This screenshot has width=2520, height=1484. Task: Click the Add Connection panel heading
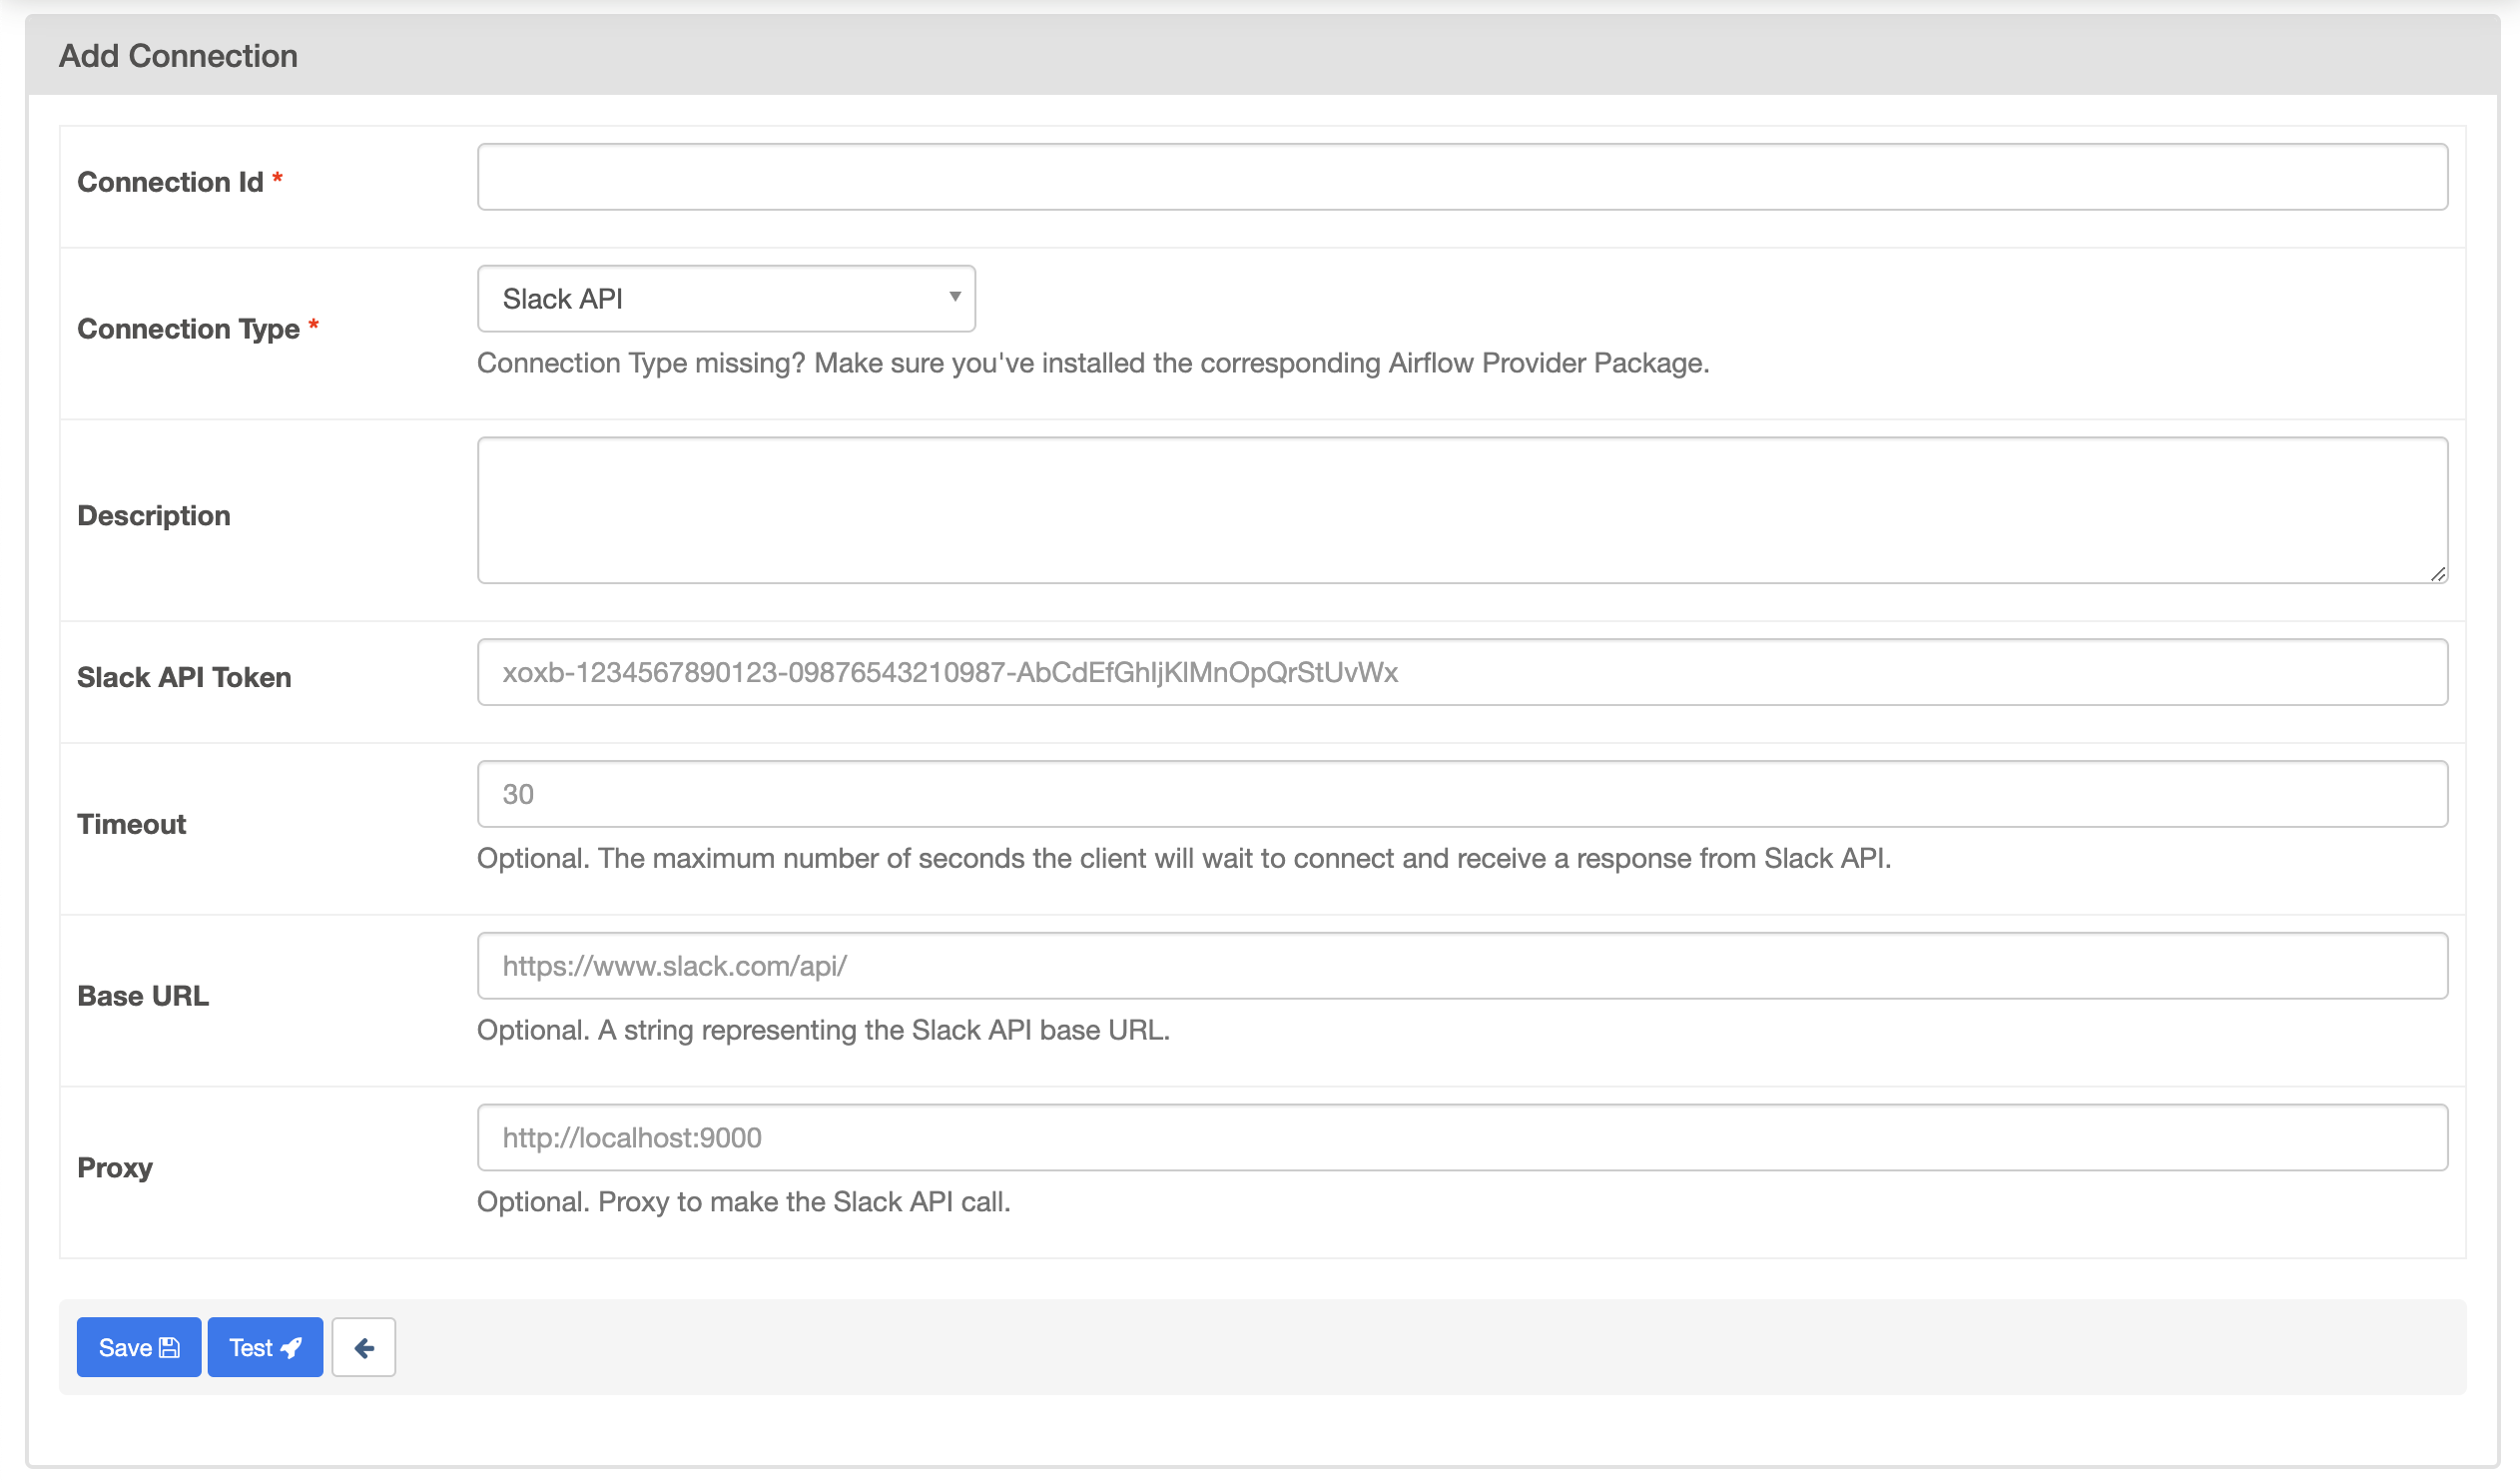click(x=178, y=56)
